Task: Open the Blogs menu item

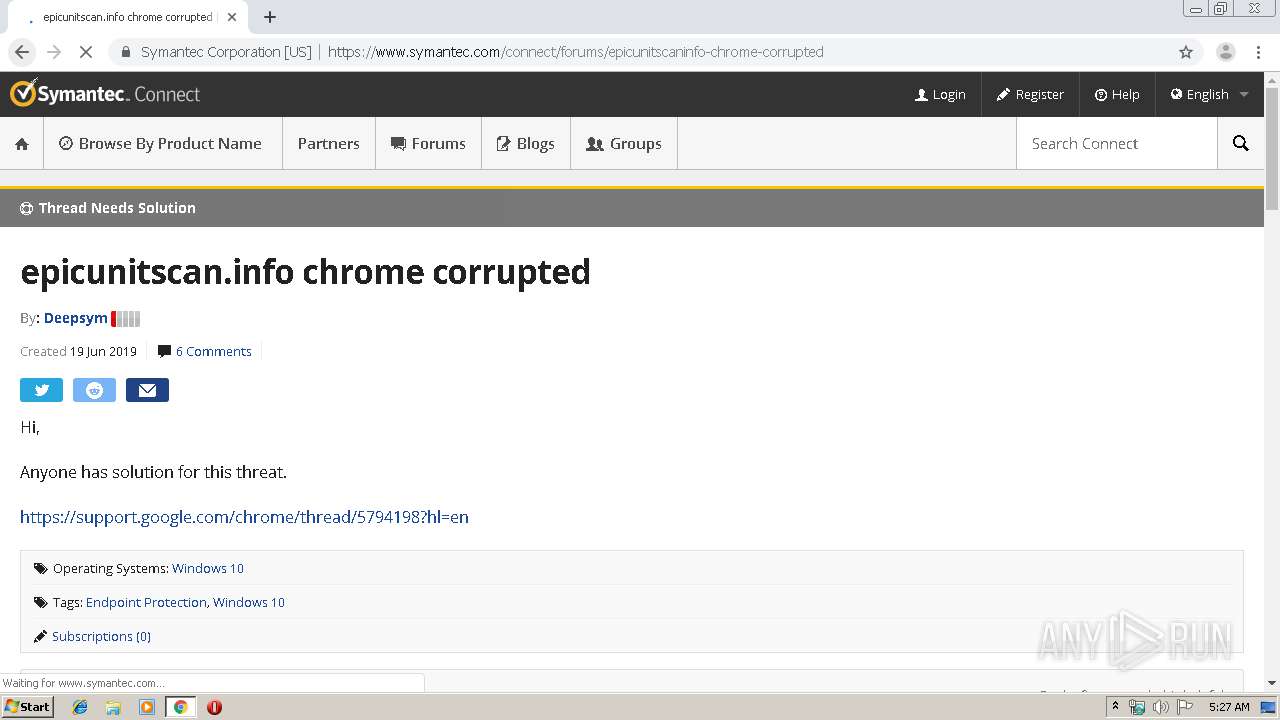Action: point(525,144)
